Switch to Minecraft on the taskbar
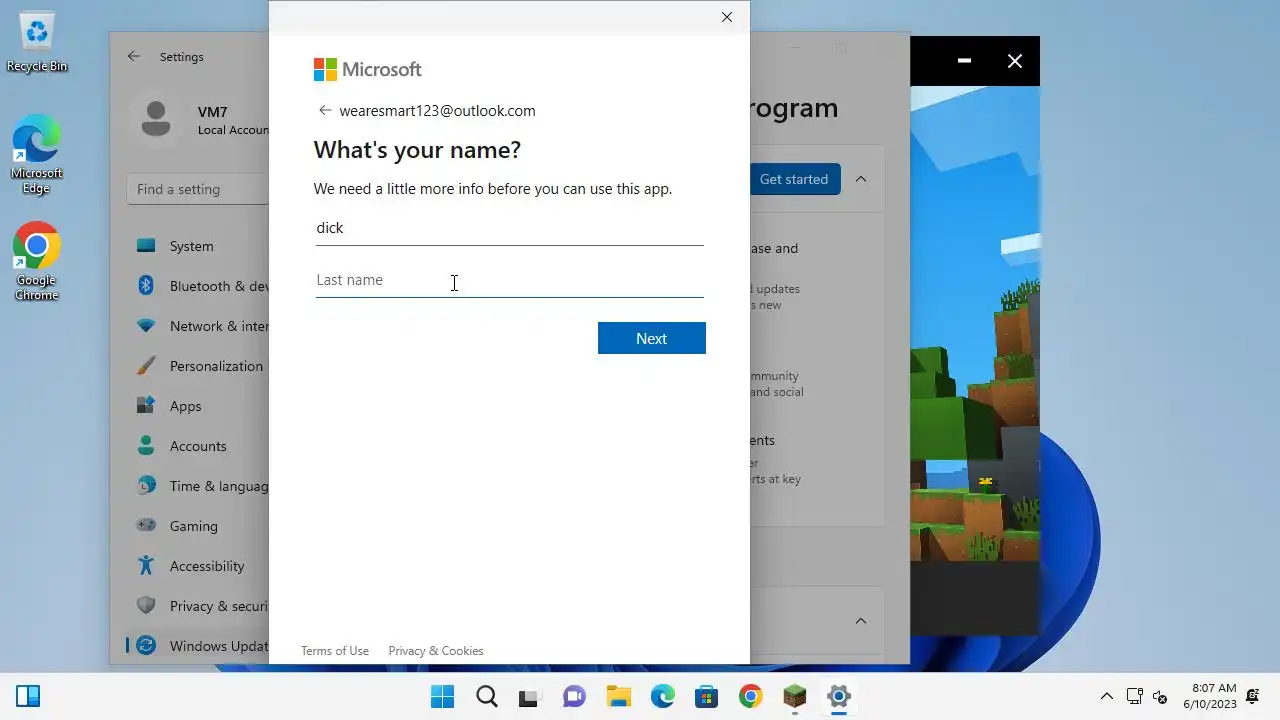Screen dimensions: 1280x720 pyautogui.click(x=794, y=696)
